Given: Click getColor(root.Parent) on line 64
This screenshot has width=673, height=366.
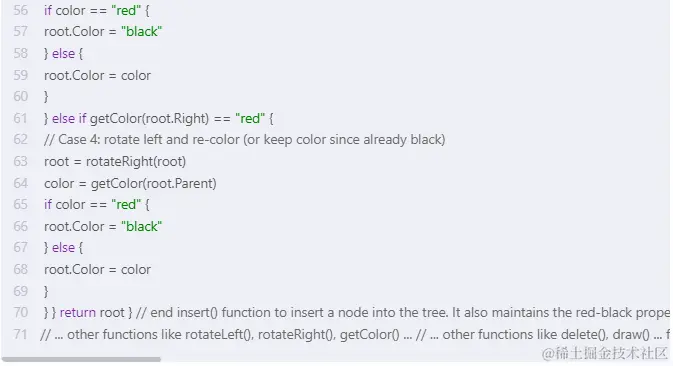Looking at the screenshot, I should (154, 183).
